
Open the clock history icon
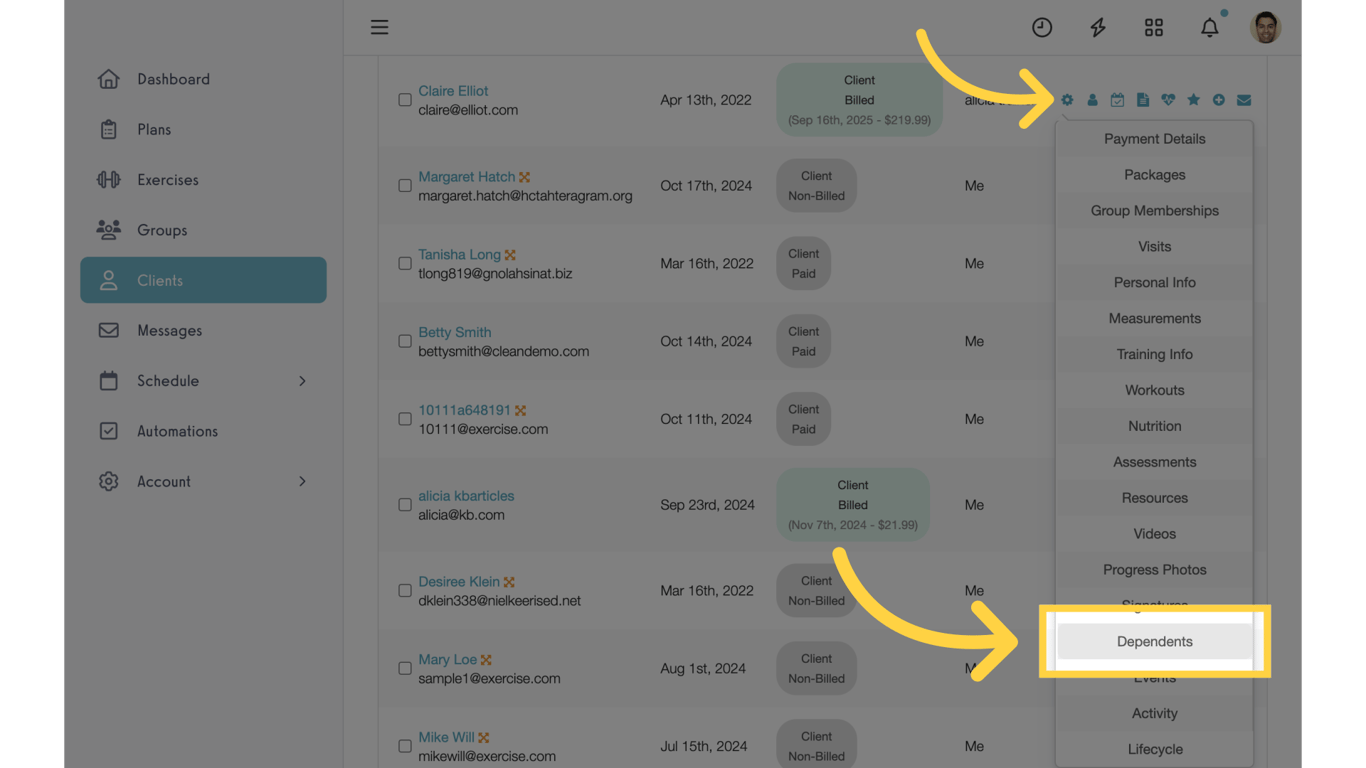point(1042,27)
